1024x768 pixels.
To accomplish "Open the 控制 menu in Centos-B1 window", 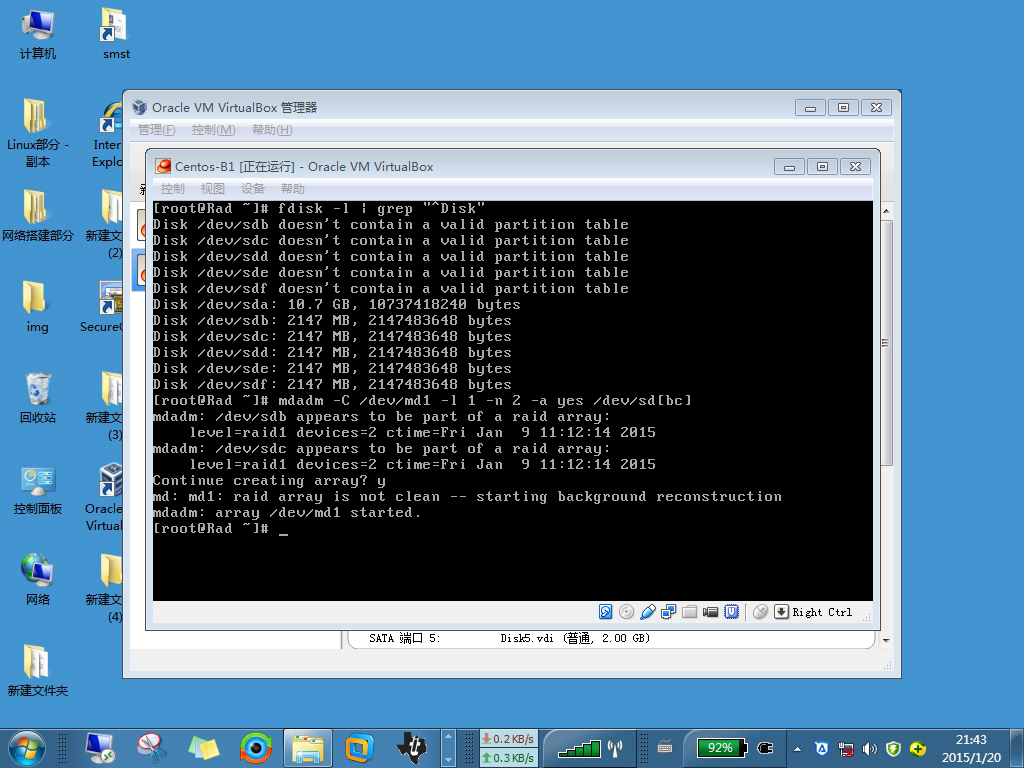I will click(x=173, y=189).
